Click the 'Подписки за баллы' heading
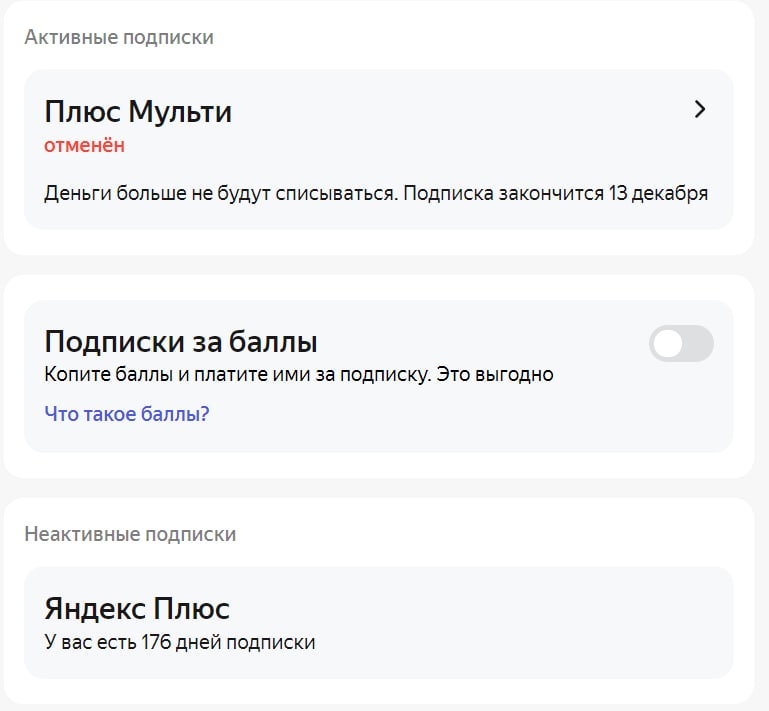The width and height of the screenshot is (769, 711). click(x=181, y=343)
